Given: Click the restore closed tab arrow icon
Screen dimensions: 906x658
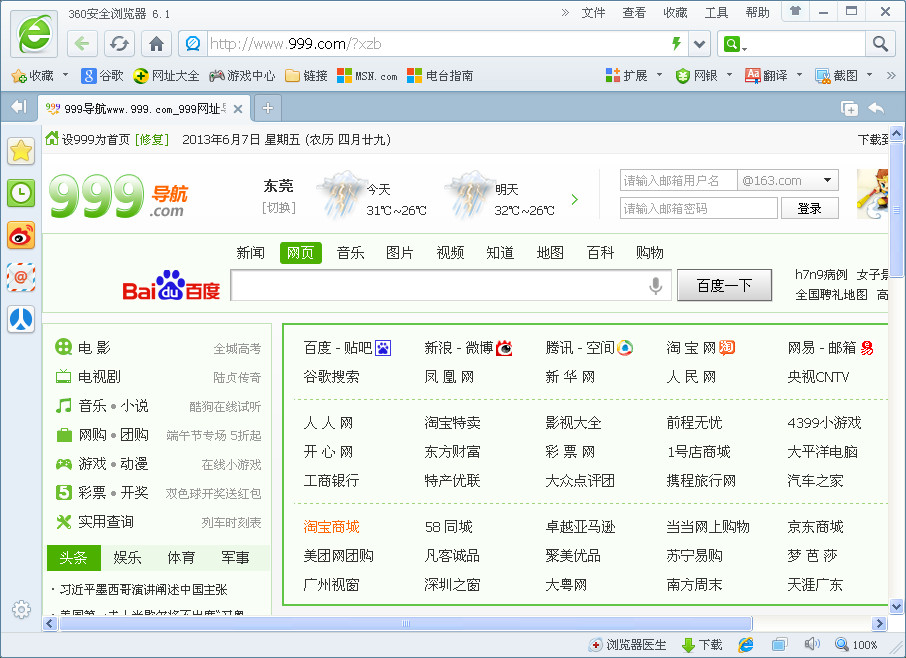Looking at the screenshot, I should [877, 108].
